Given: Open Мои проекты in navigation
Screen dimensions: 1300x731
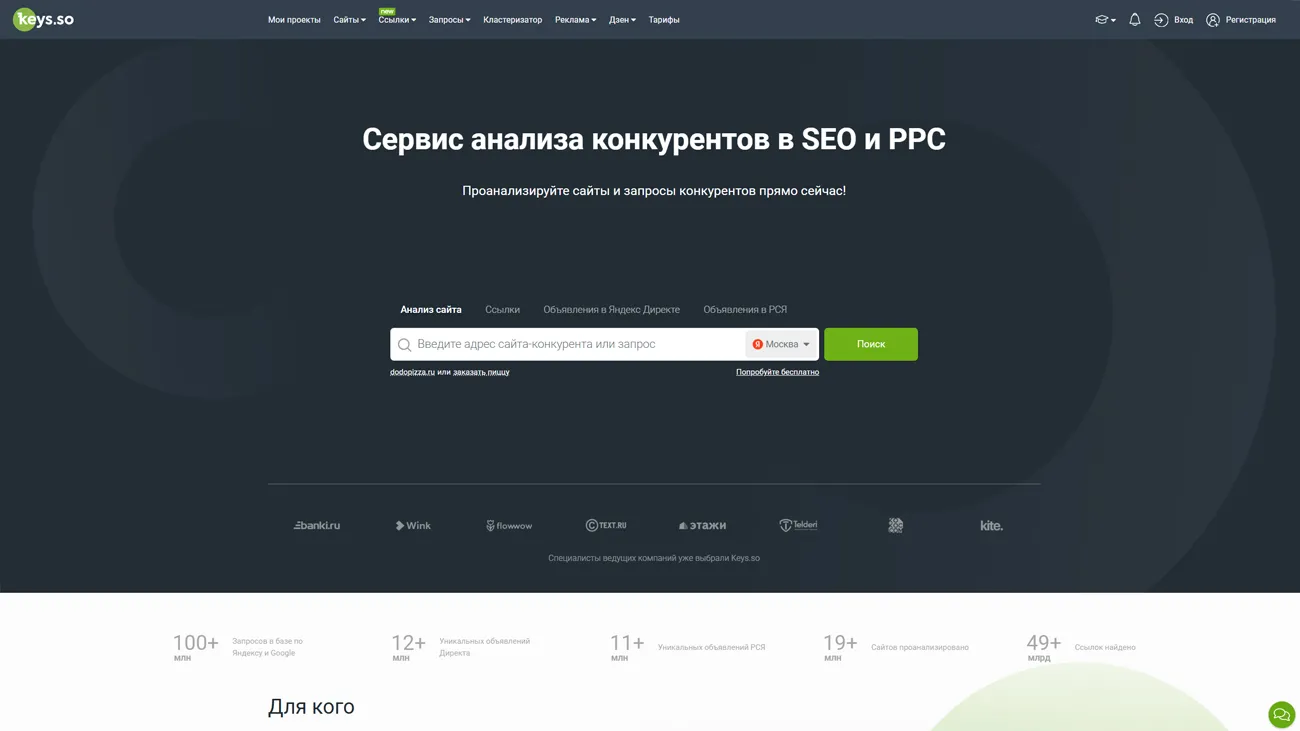Looking at the screenshot, I should [294, 20].
